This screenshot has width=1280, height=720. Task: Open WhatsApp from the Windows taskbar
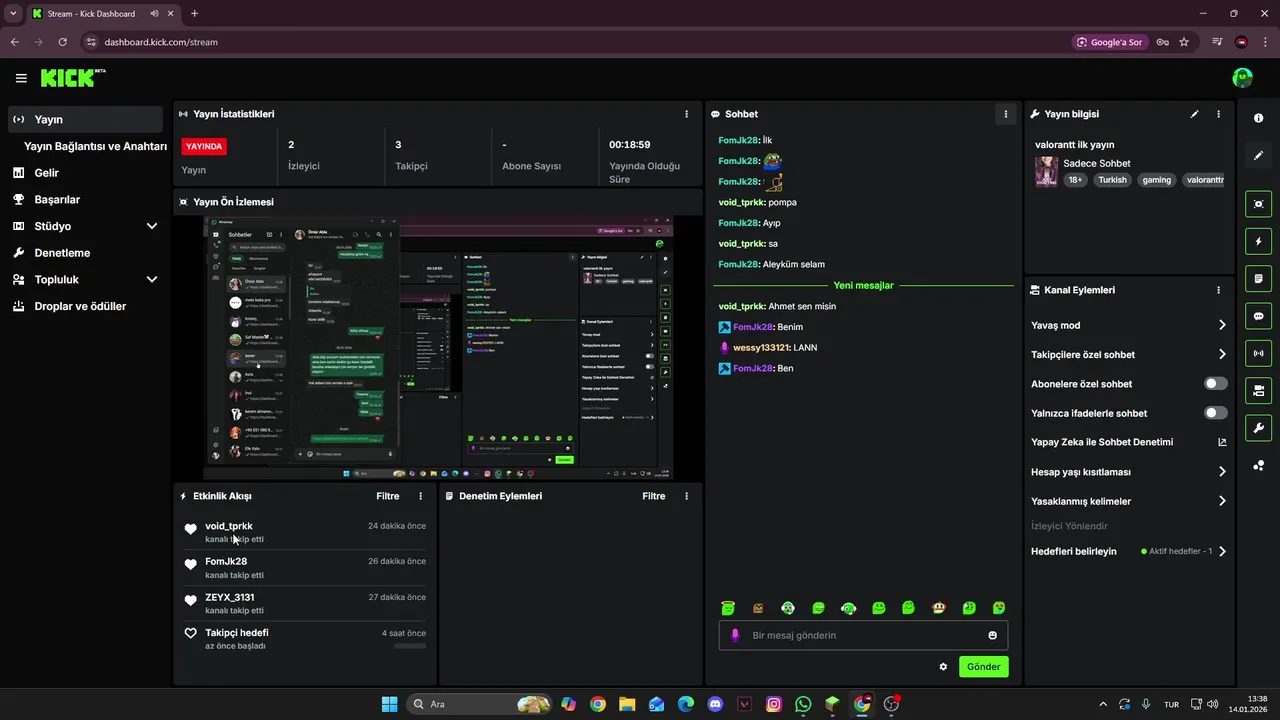click(803, 704)
